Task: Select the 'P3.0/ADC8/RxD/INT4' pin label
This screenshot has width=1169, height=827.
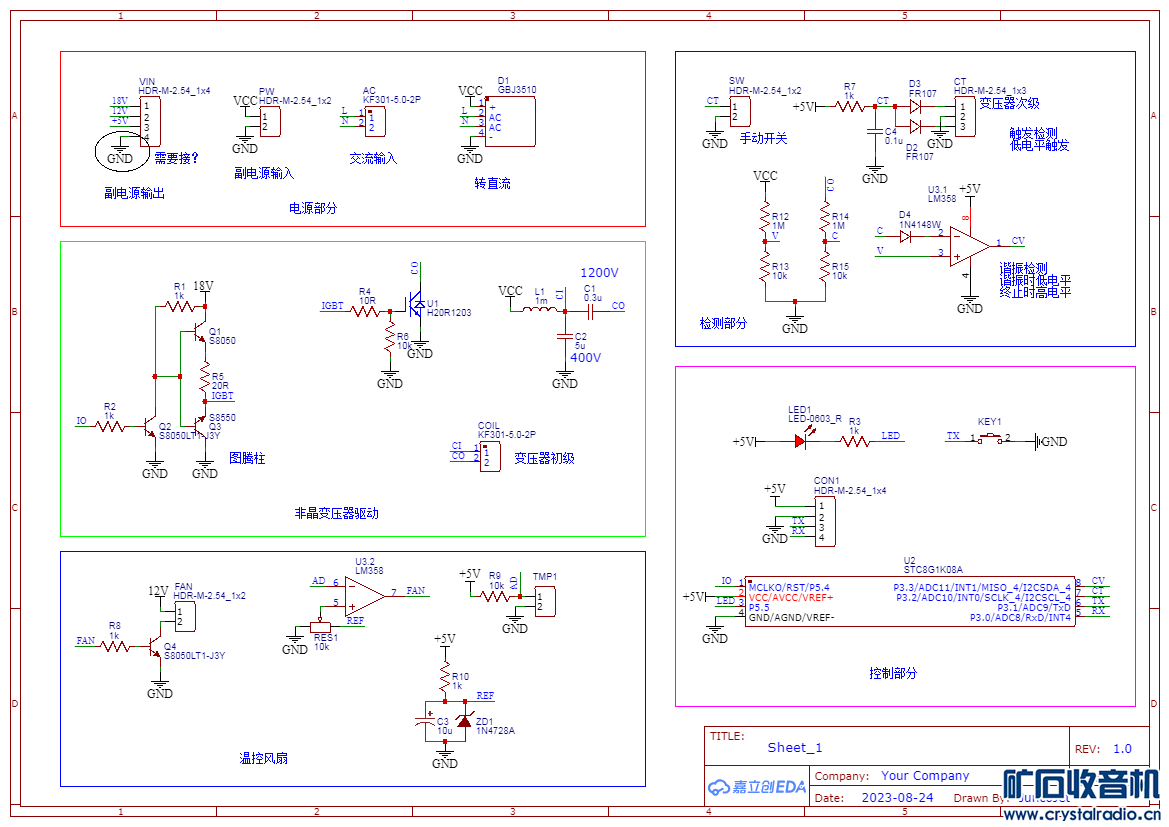Action: coord(1020,617)
